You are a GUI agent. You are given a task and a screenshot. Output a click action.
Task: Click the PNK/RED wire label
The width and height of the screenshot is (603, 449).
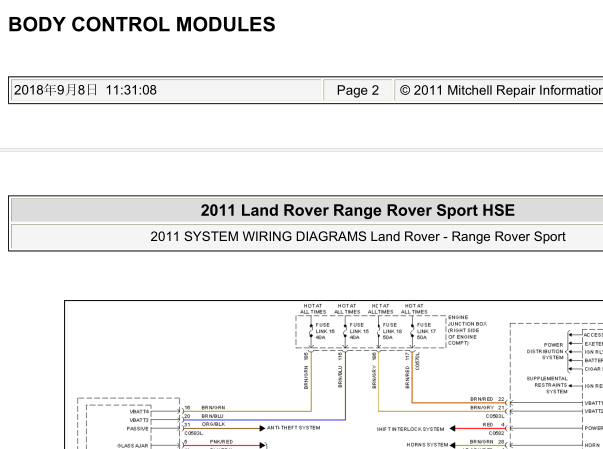[x=221, y=442]
